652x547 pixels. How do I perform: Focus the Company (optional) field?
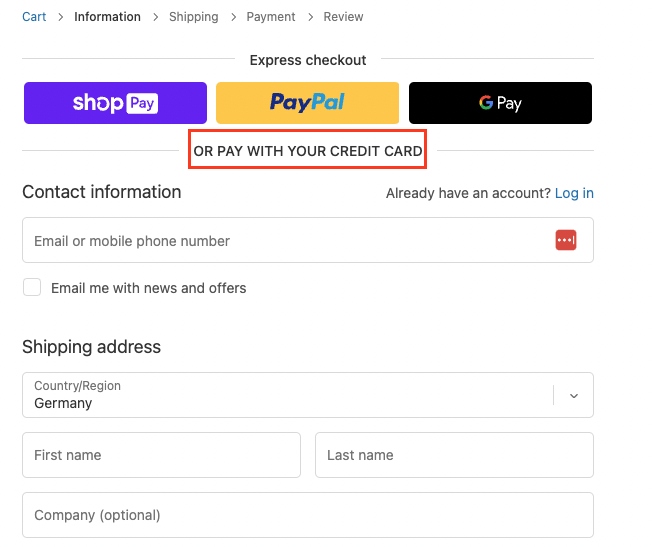click(307, 515)
